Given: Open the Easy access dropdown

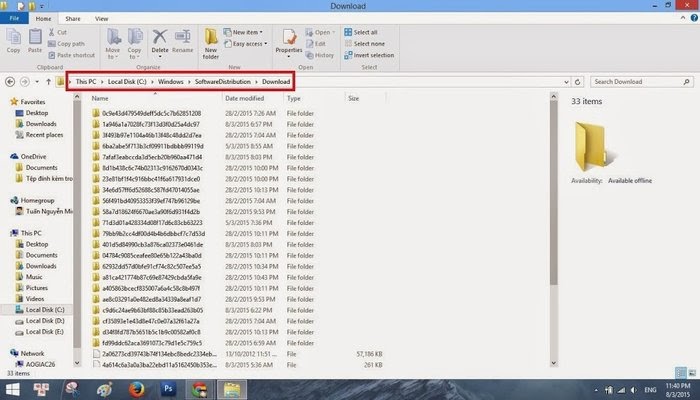Looking at the screenshot, I should coord(246,44).
